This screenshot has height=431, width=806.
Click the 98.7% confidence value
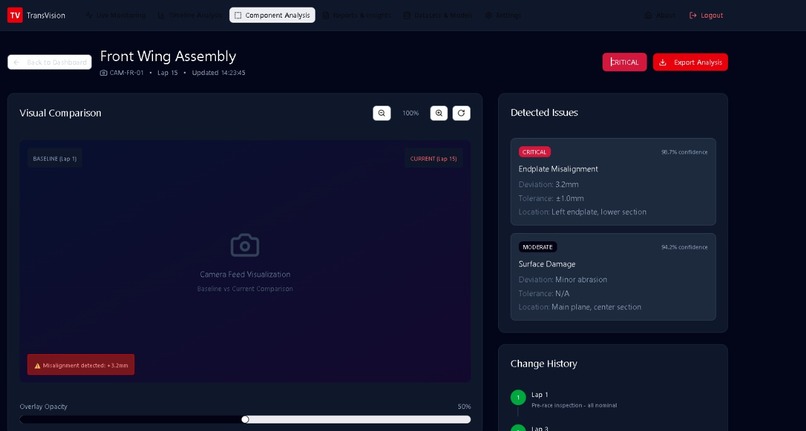pyautogui.click(x=684, y=152)
